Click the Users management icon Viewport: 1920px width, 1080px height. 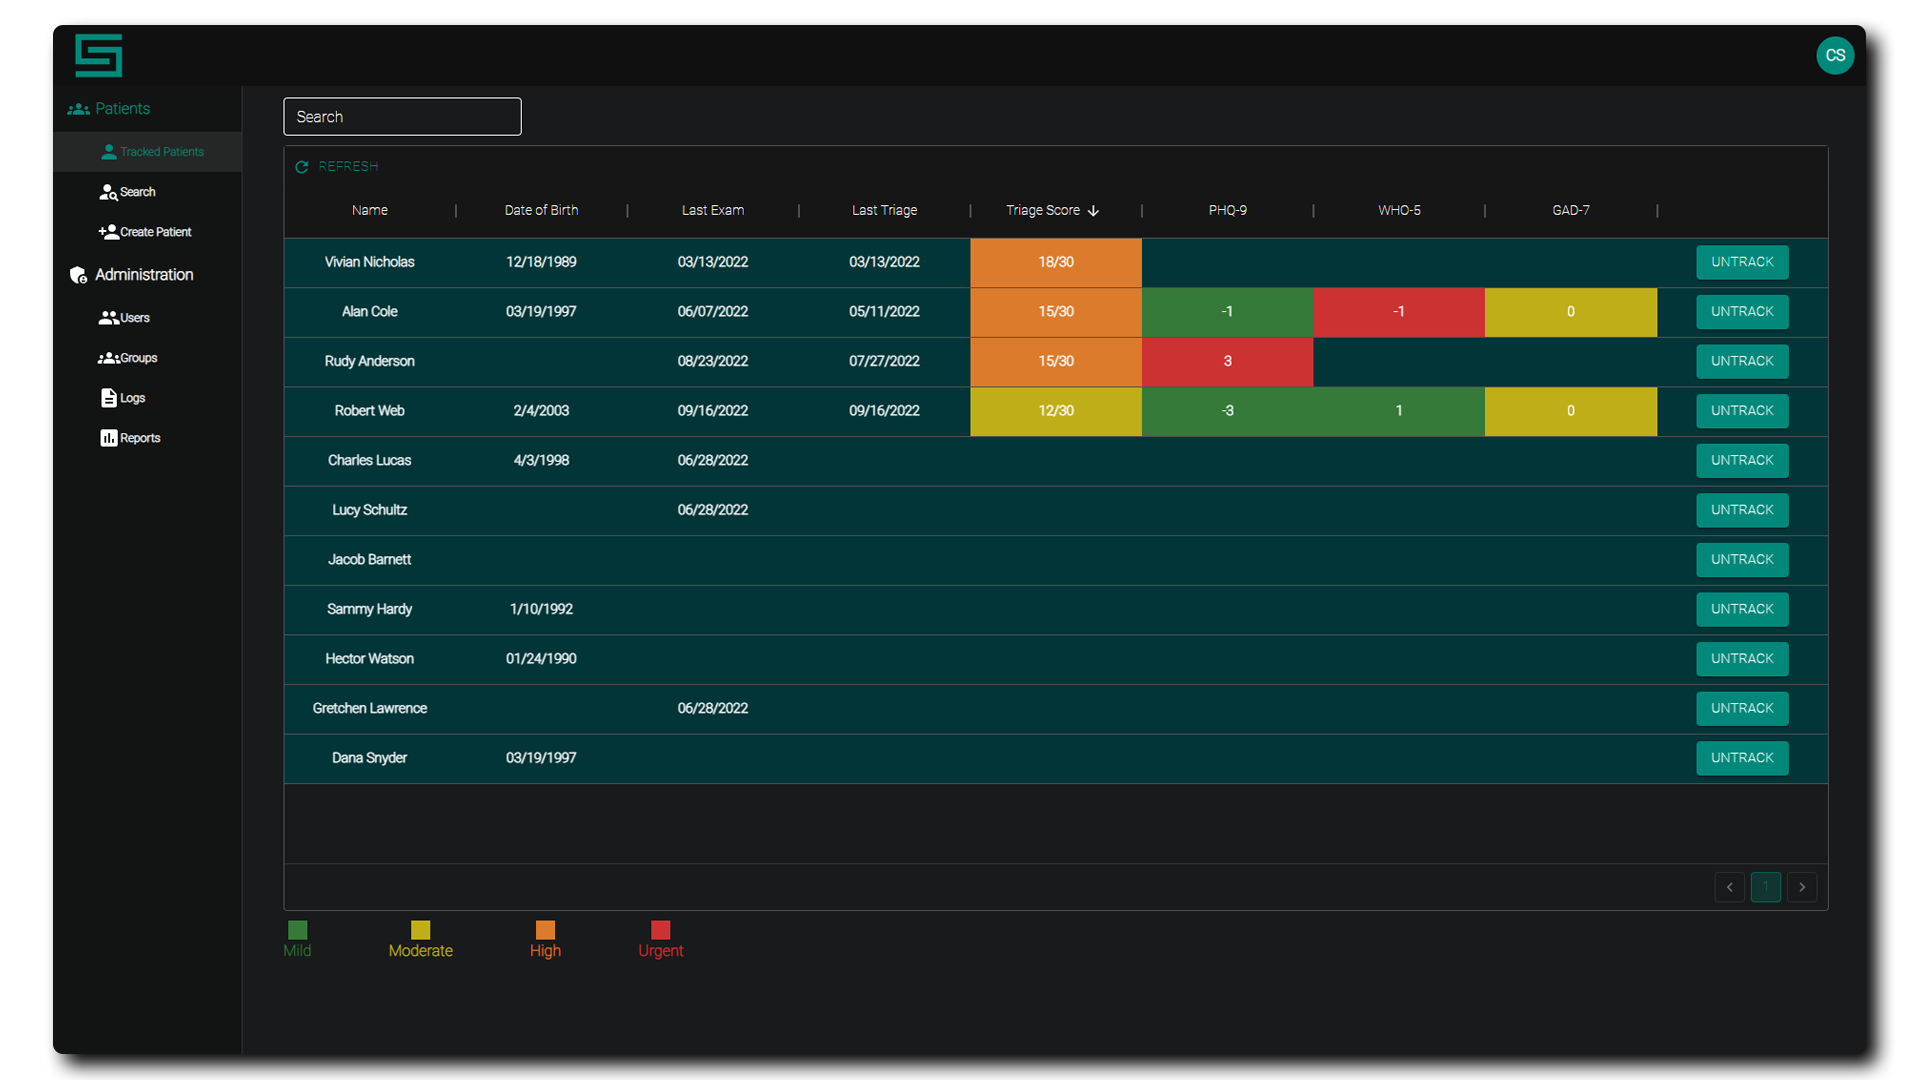(109, 316)
